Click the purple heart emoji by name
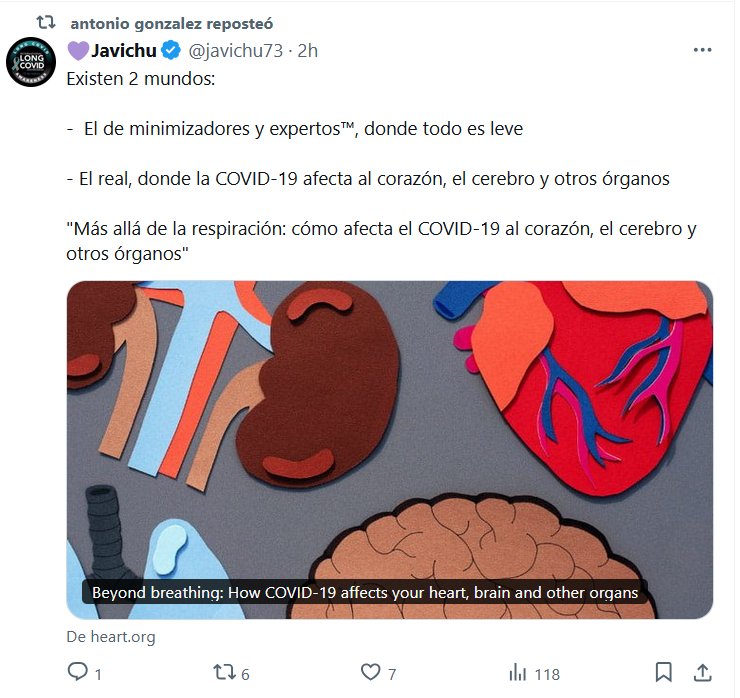740x698 pixels. [x=78, y=50]
